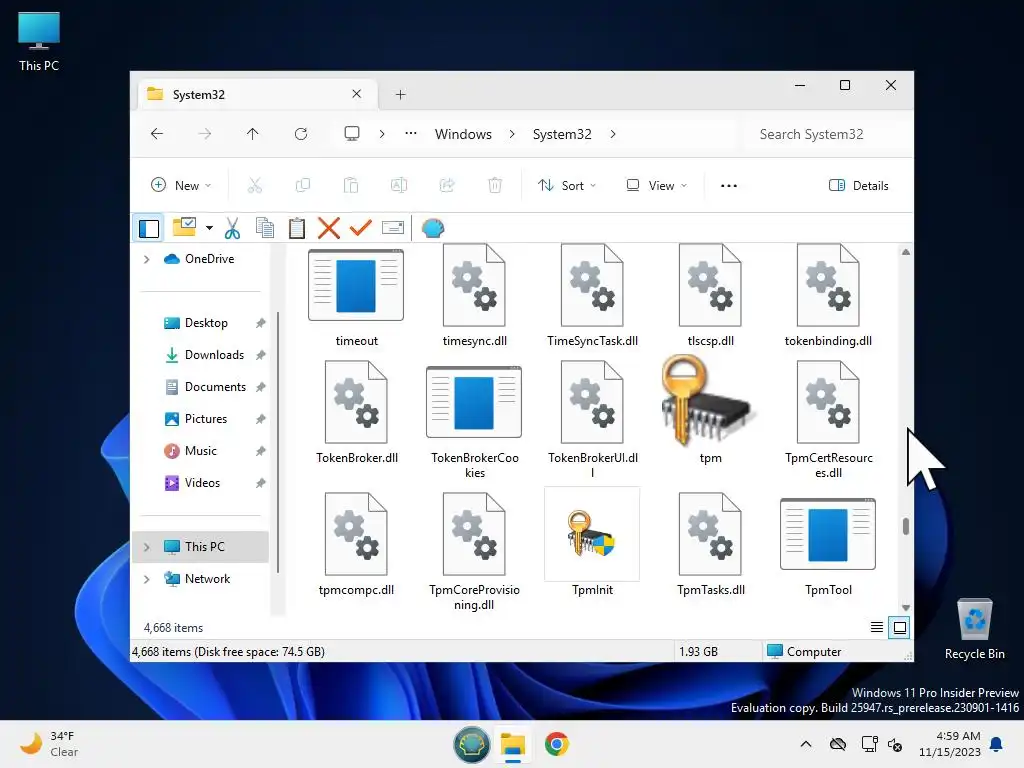Select the timeout file
This screenshot has height=768, width=1024.
[356, 298]
